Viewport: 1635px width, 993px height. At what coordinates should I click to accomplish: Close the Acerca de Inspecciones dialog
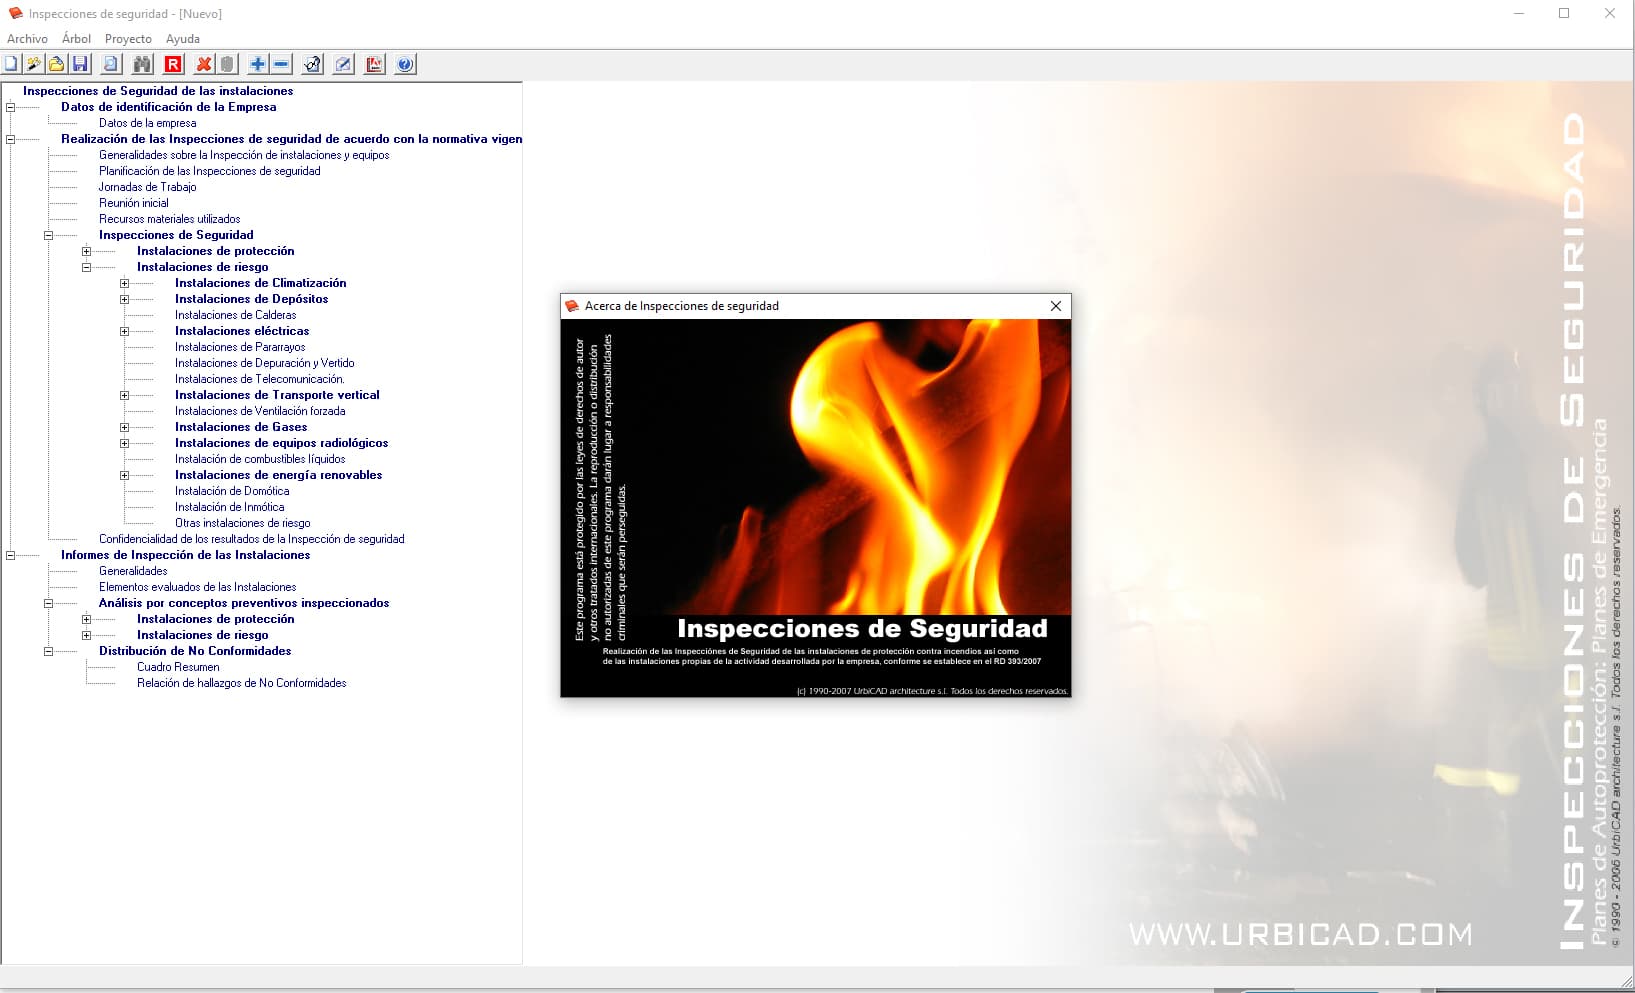(x=1056, y=306)
